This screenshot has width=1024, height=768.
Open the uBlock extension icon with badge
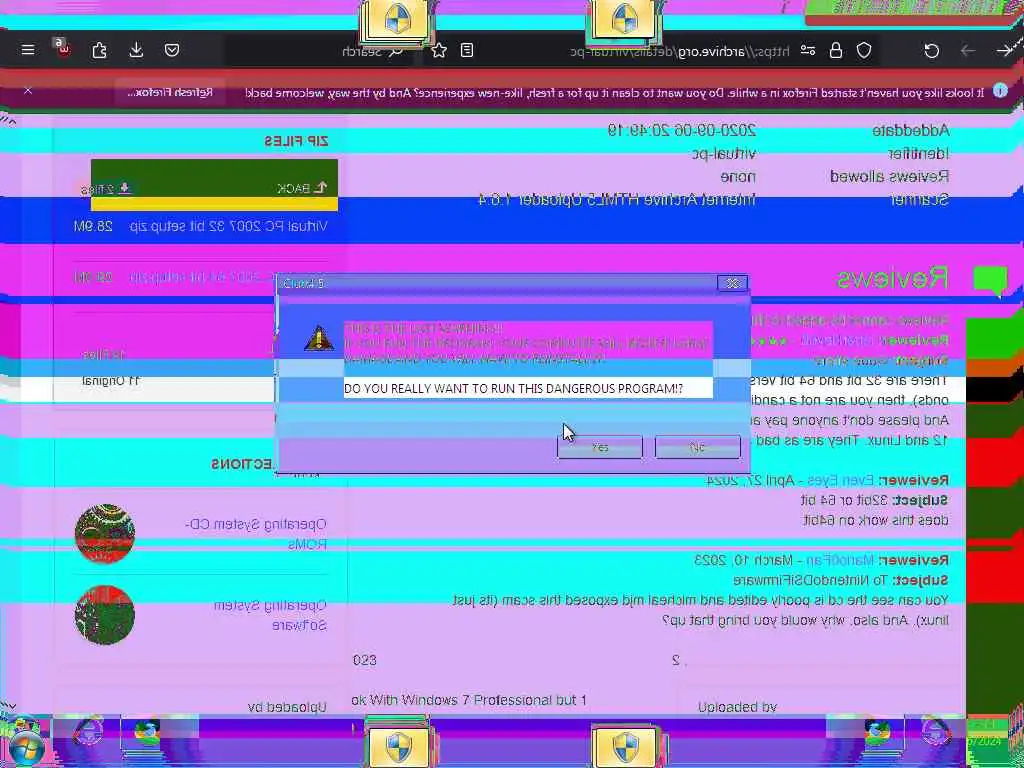click(x=62, y=48)
